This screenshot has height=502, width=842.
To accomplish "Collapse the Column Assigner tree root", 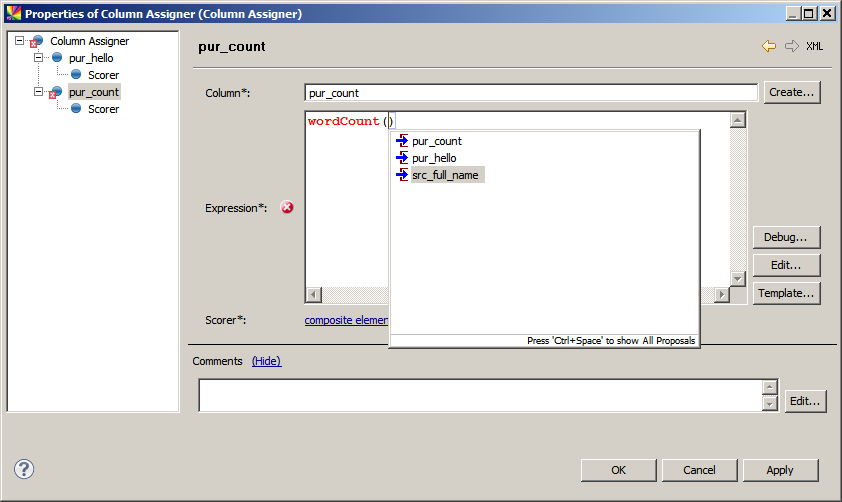I will [x=20, y=41].
